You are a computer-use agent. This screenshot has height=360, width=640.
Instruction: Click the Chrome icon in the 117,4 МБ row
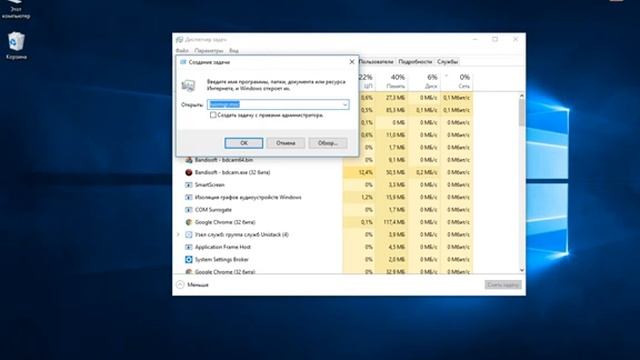click(189, 222)
